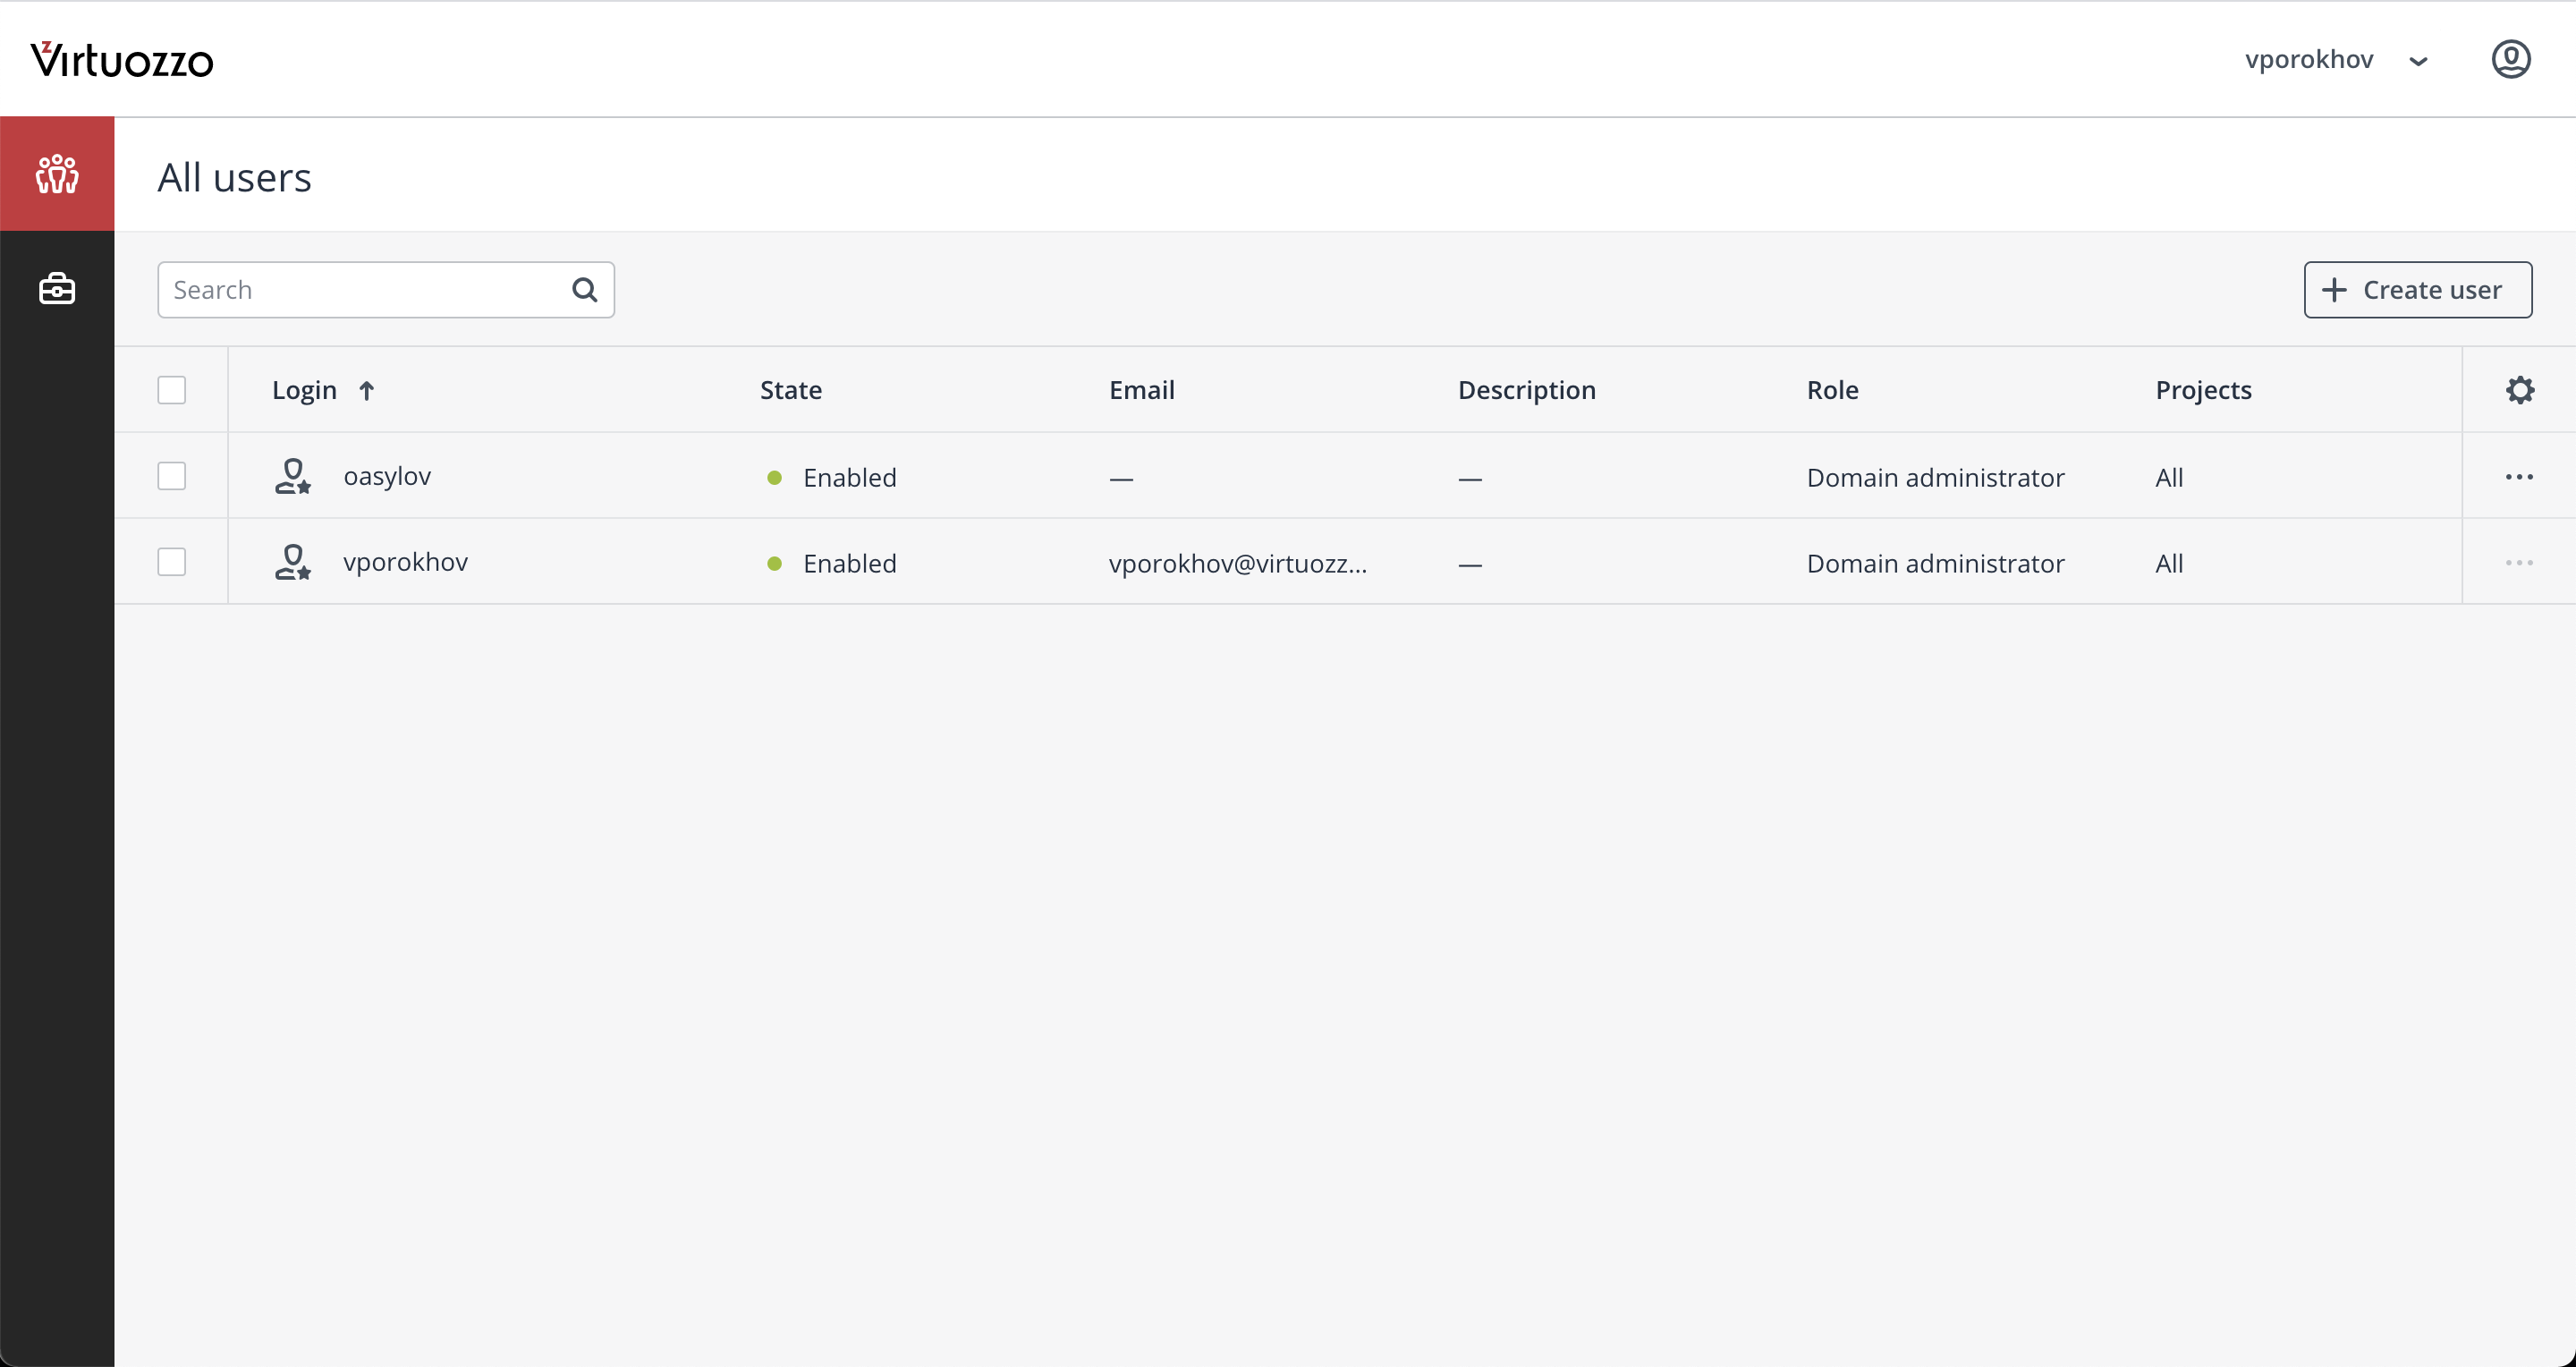Image resolution: width=2576 pixels, height=1367 pixels.
Task: Click the oasylov admin user icon
Action: [292, 476]
